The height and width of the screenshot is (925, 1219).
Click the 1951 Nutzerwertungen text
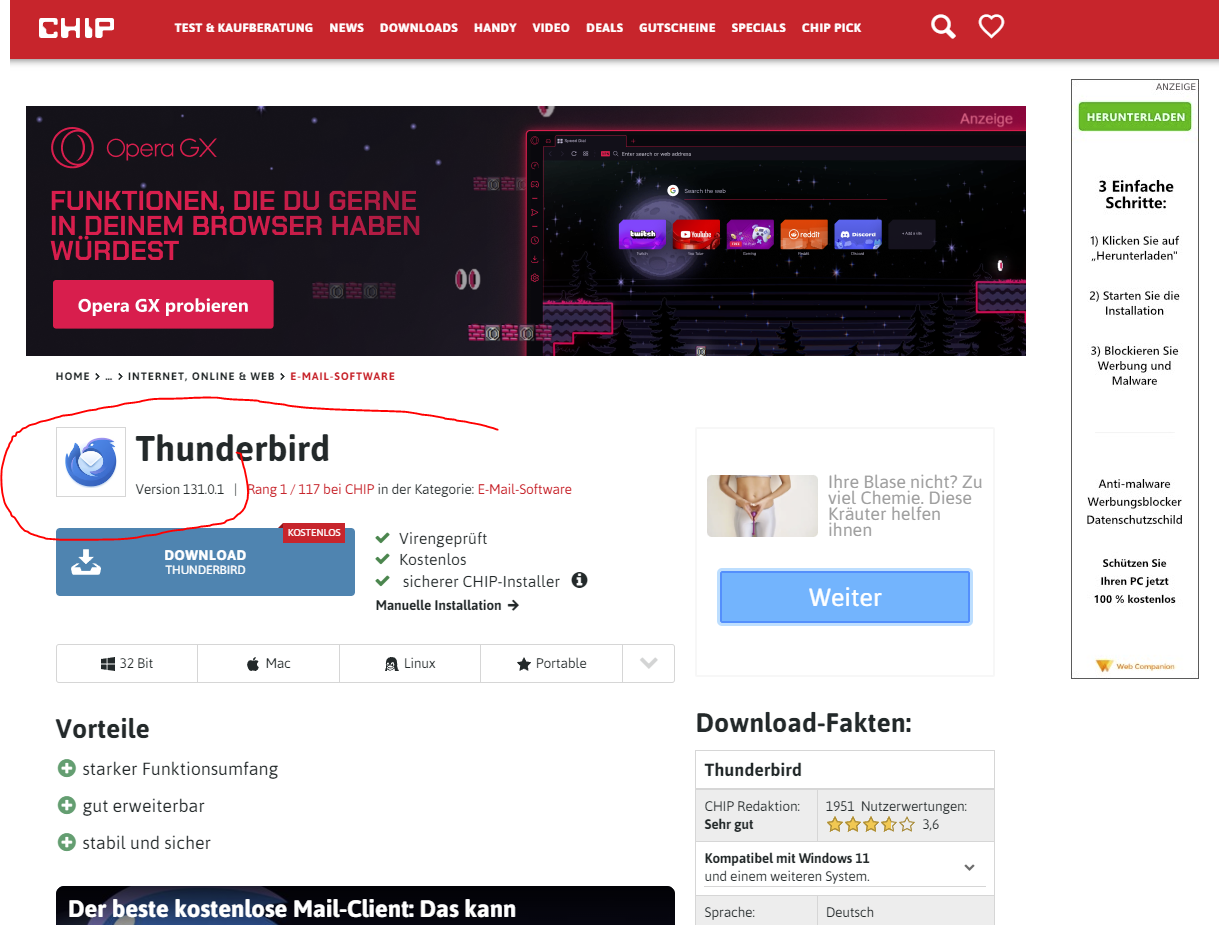(896, 806)
